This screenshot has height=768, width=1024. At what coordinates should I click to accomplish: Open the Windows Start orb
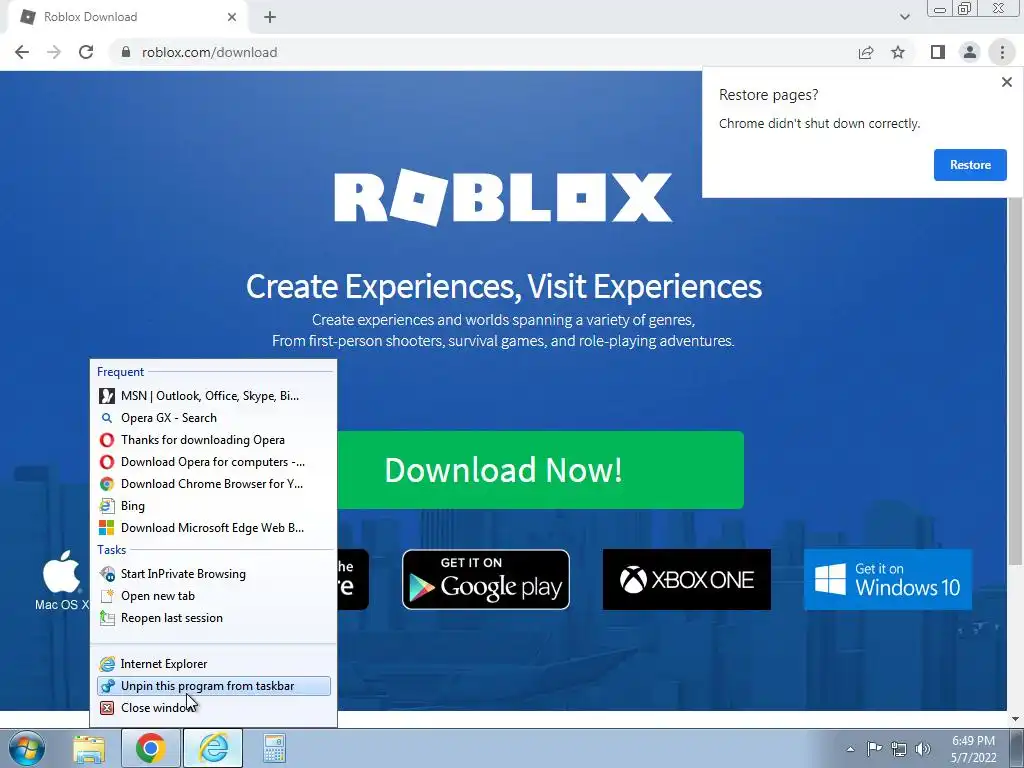tap(27, 748)
